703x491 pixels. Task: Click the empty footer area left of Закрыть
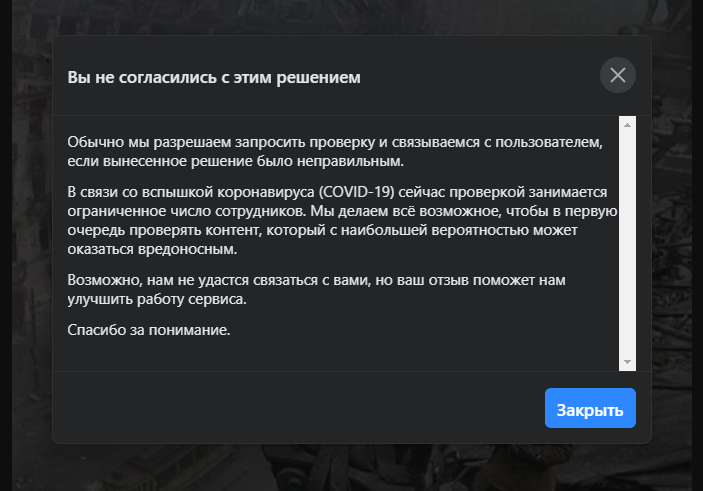(300, 409)
